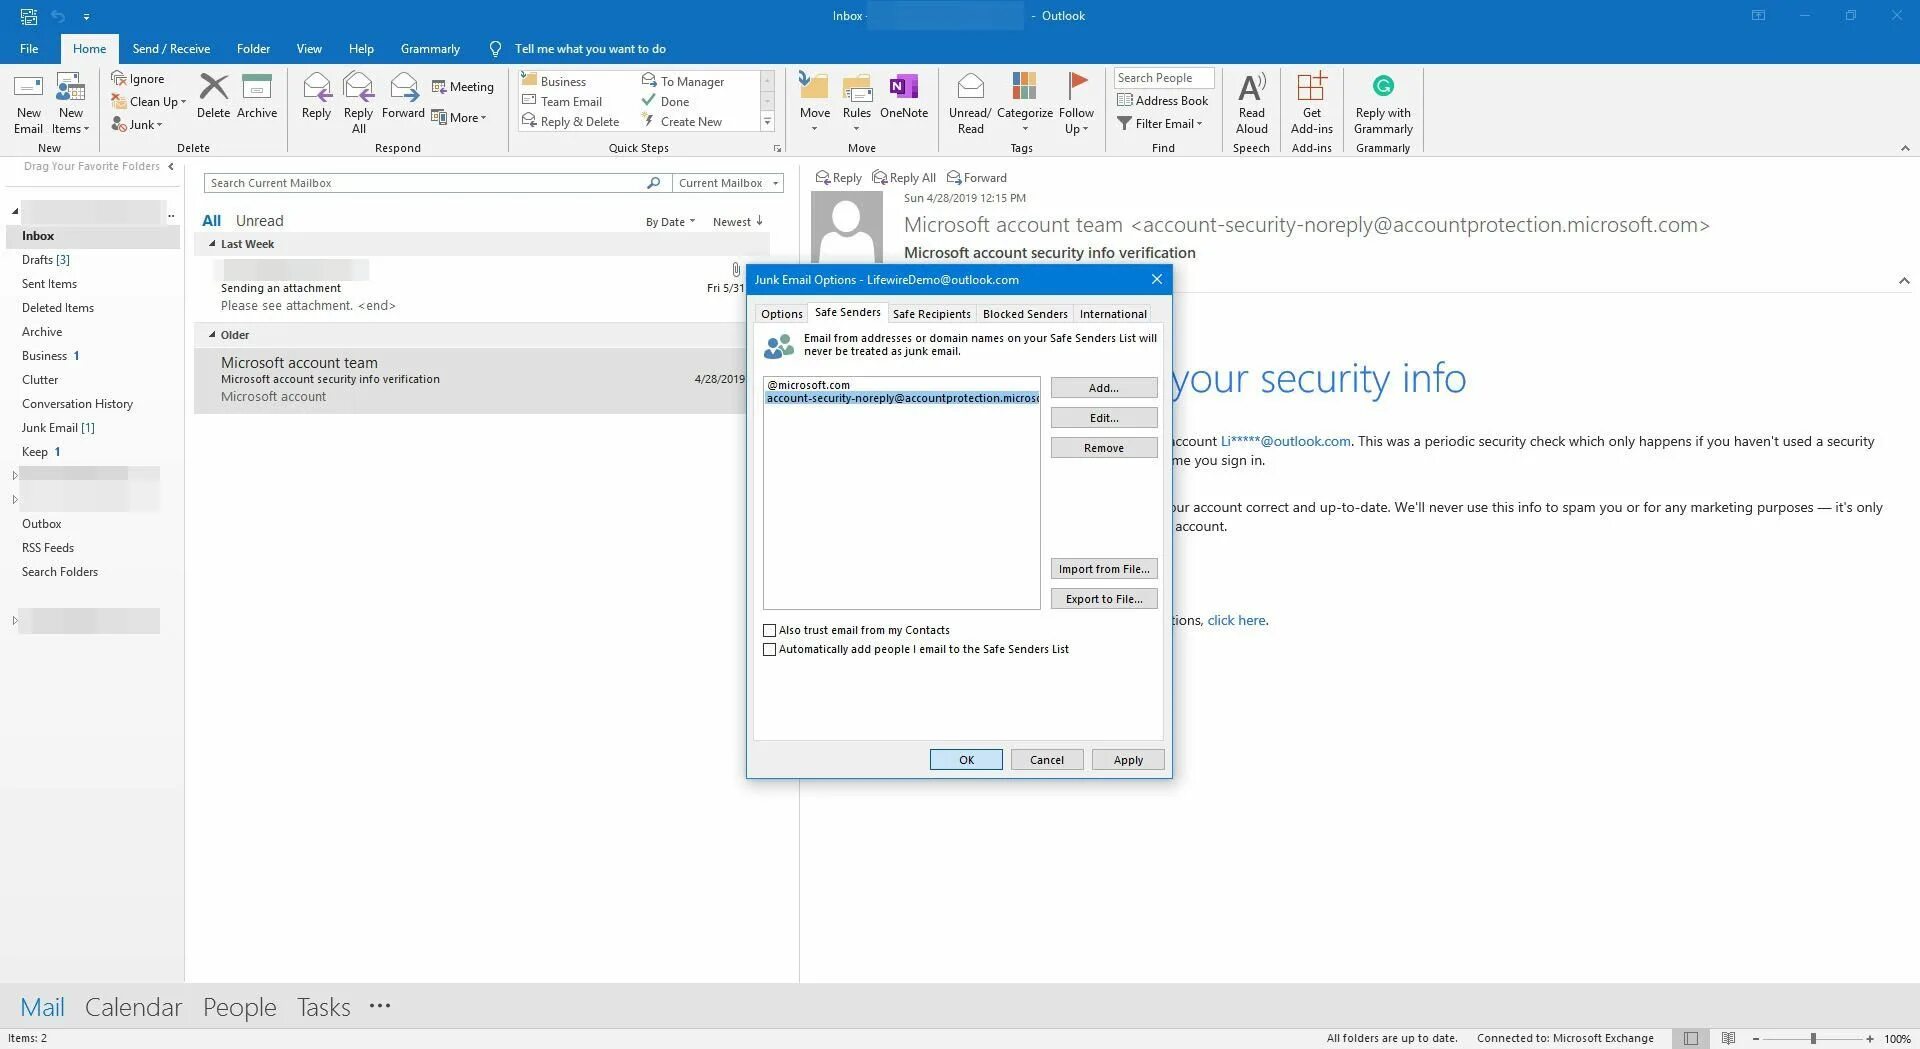The image size is (1920, 1049).
Task: Show All messages filter
Action: coord(212,221)
